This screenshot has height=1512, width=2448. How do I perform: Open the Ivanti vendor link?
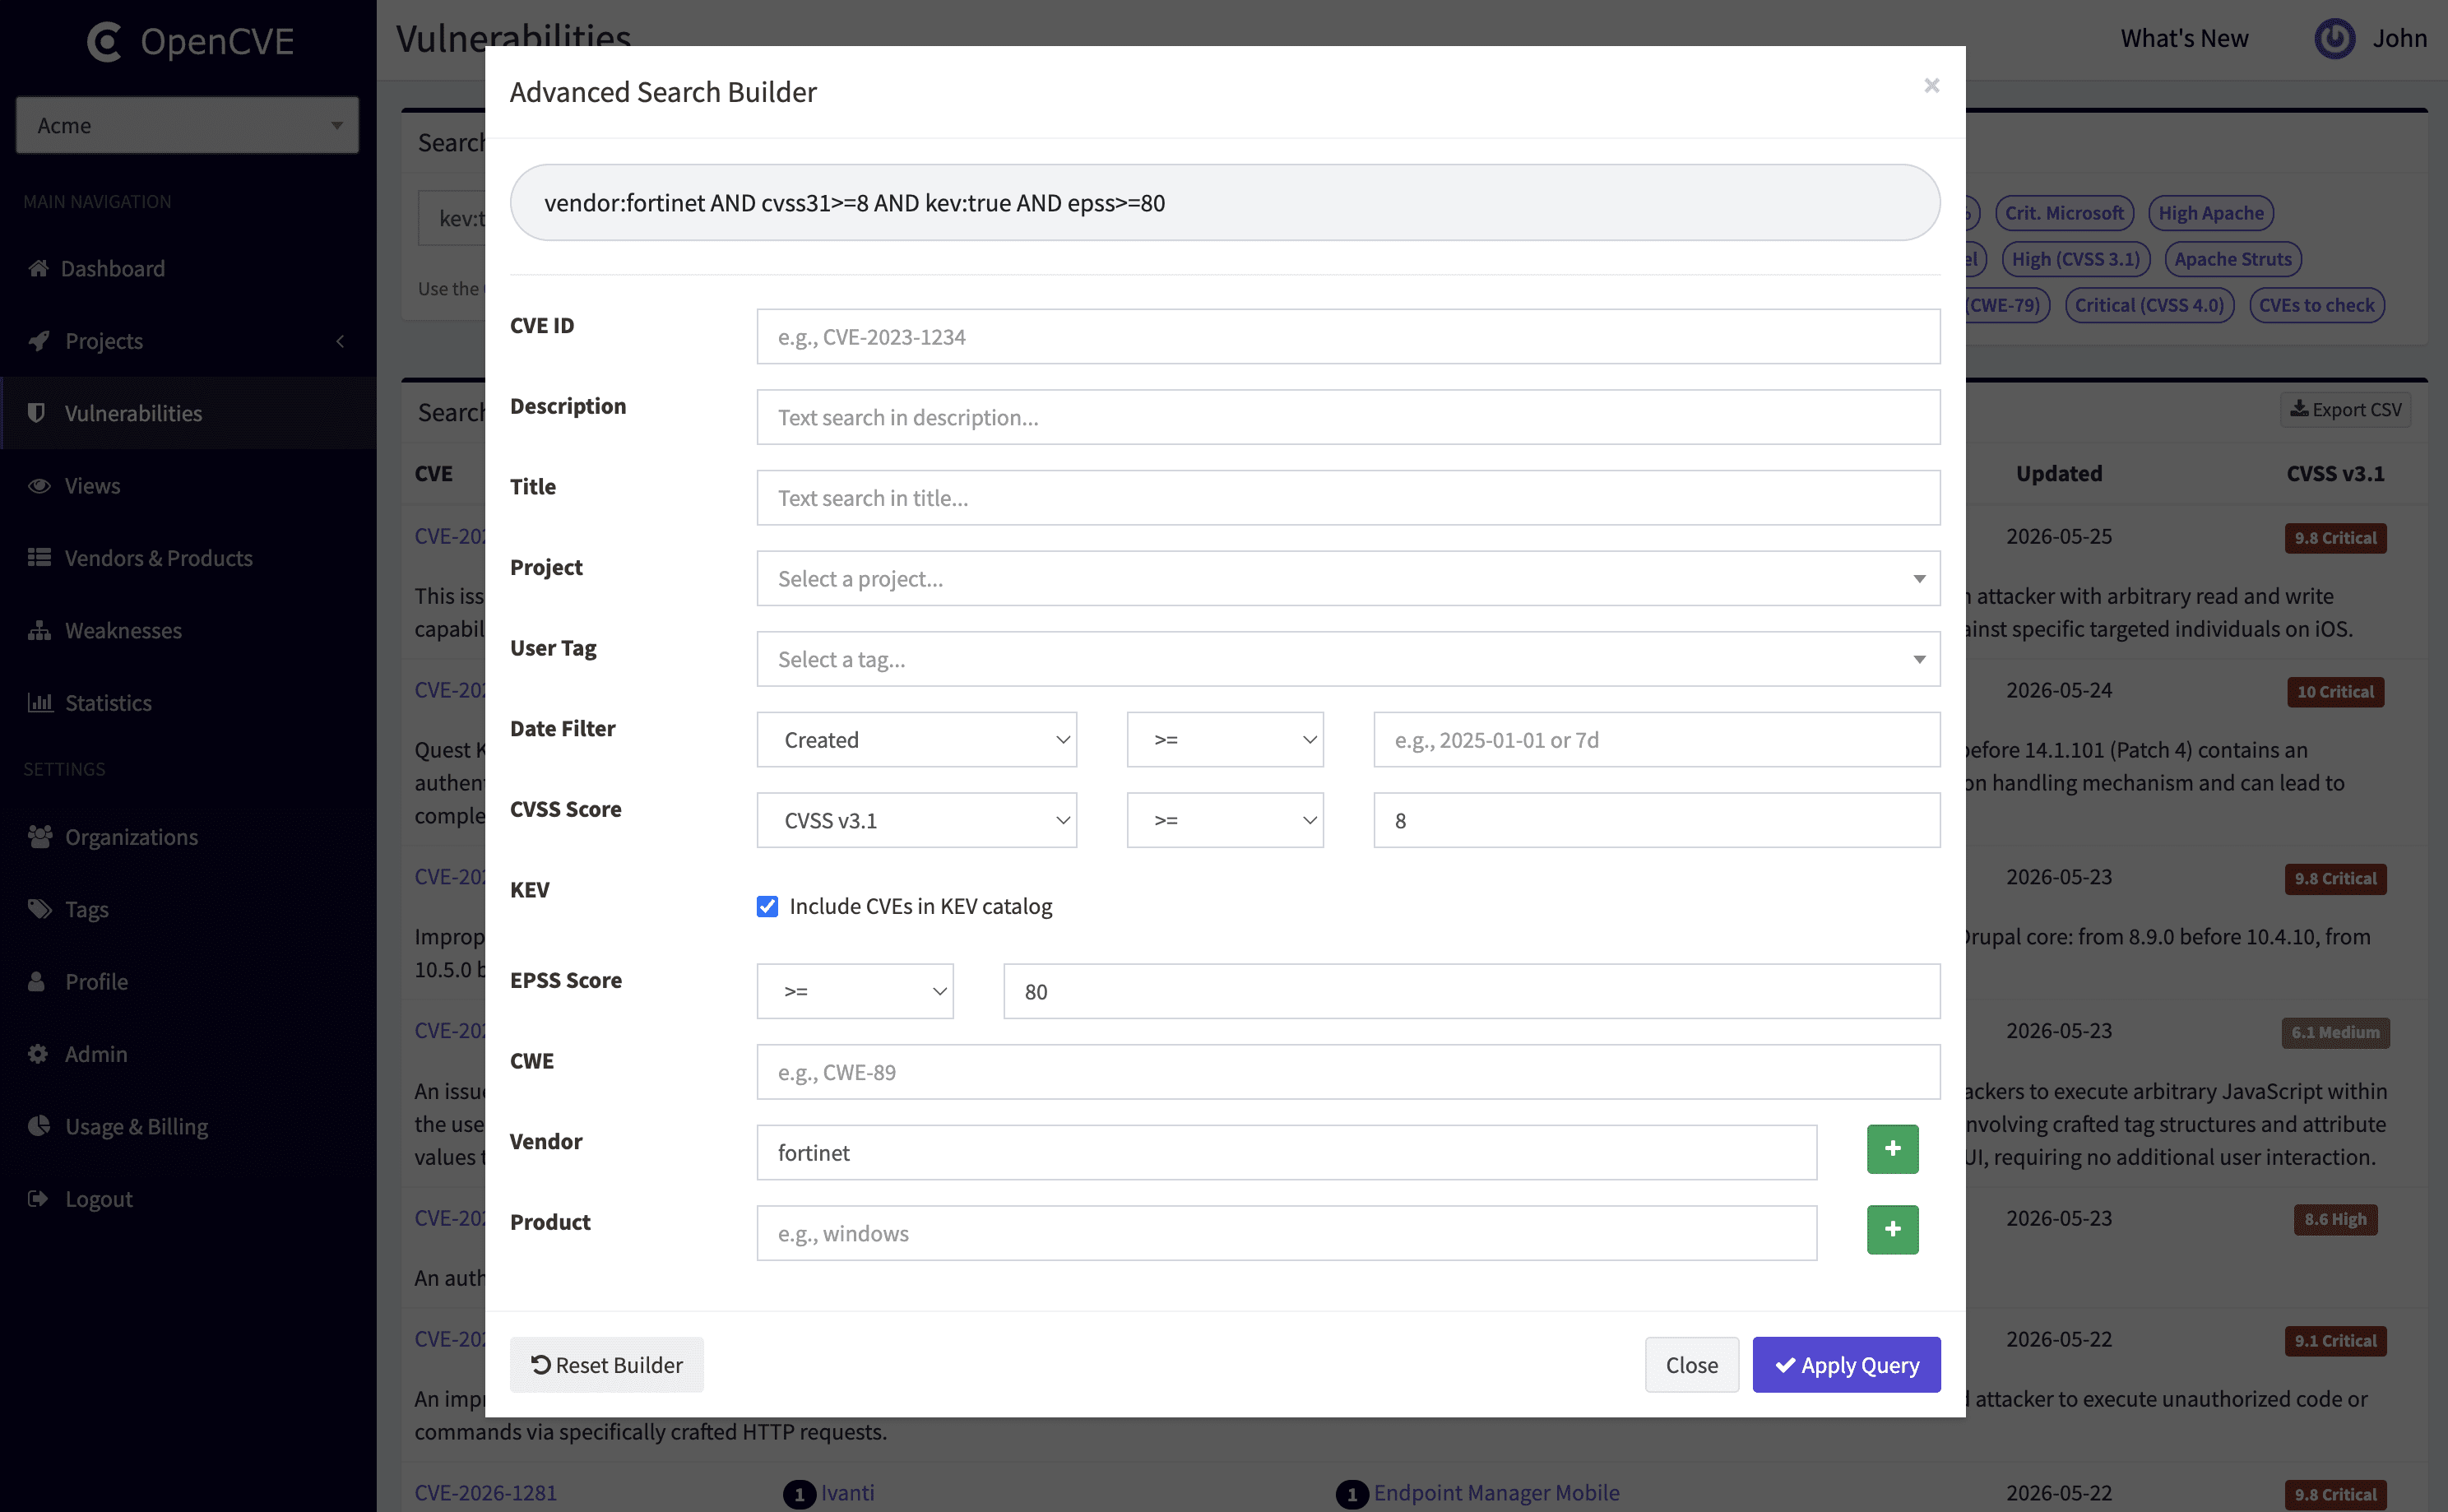[x=847, y=1492]
